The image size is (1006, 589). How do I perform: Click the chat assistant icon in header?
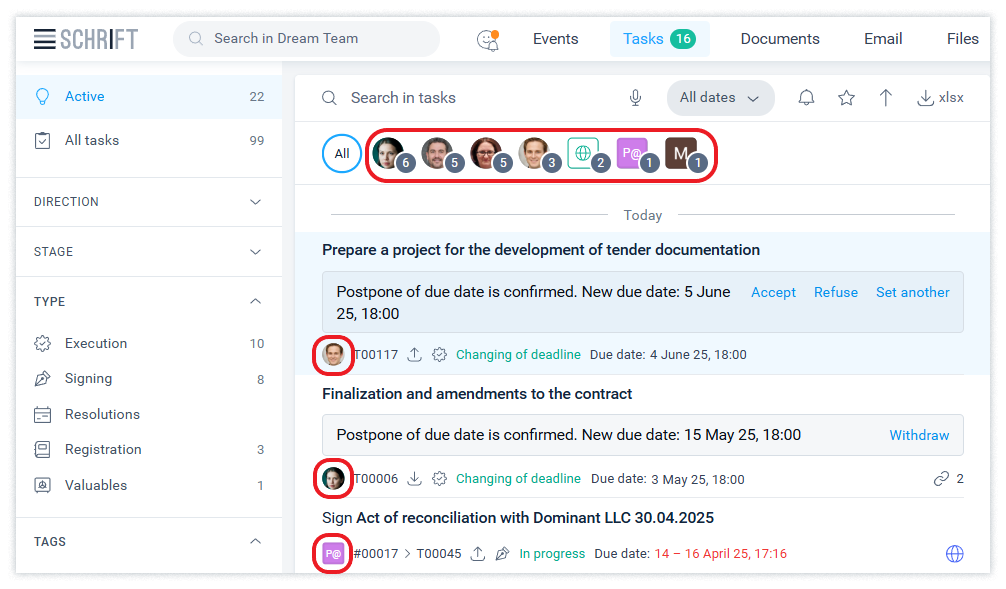click(x=488, y=39)
